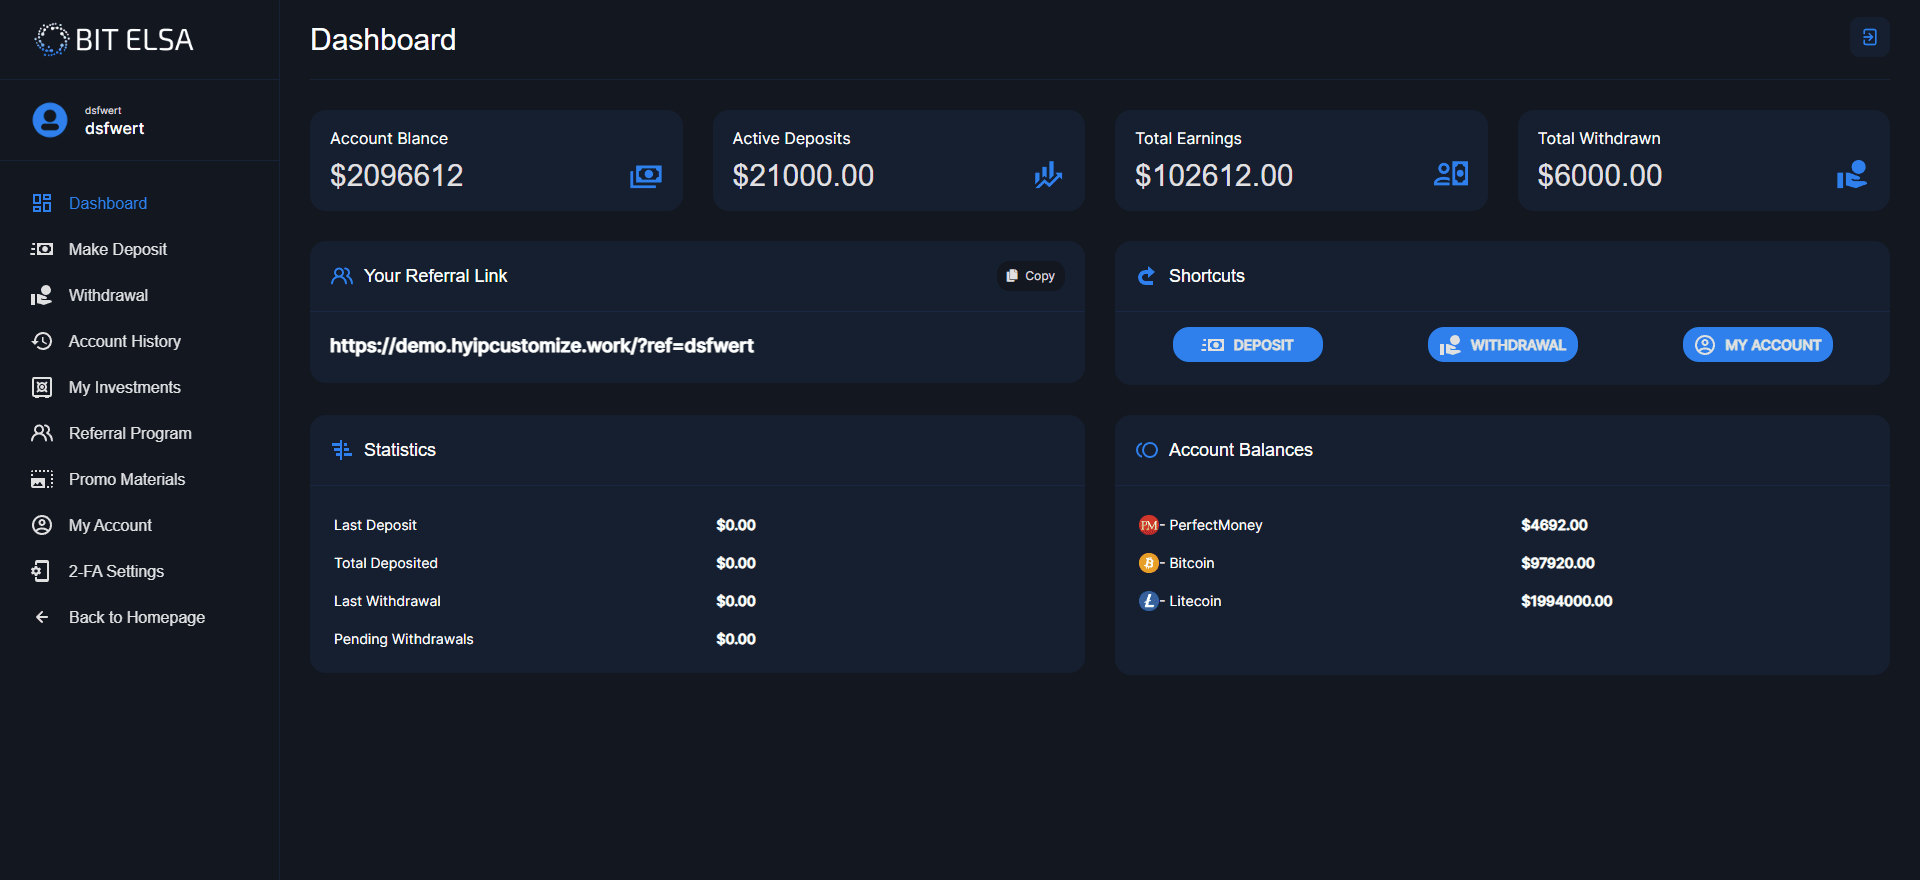1920x880 pixels.
Task: Click the Total Deposited label
Action: click(x=386, y=563)
